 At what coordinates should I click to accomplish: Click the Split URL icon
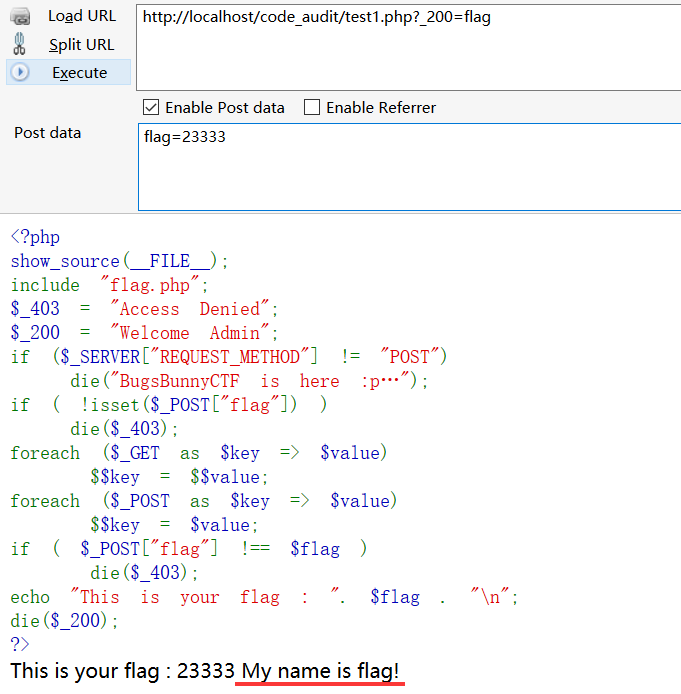tap(20, 44)
